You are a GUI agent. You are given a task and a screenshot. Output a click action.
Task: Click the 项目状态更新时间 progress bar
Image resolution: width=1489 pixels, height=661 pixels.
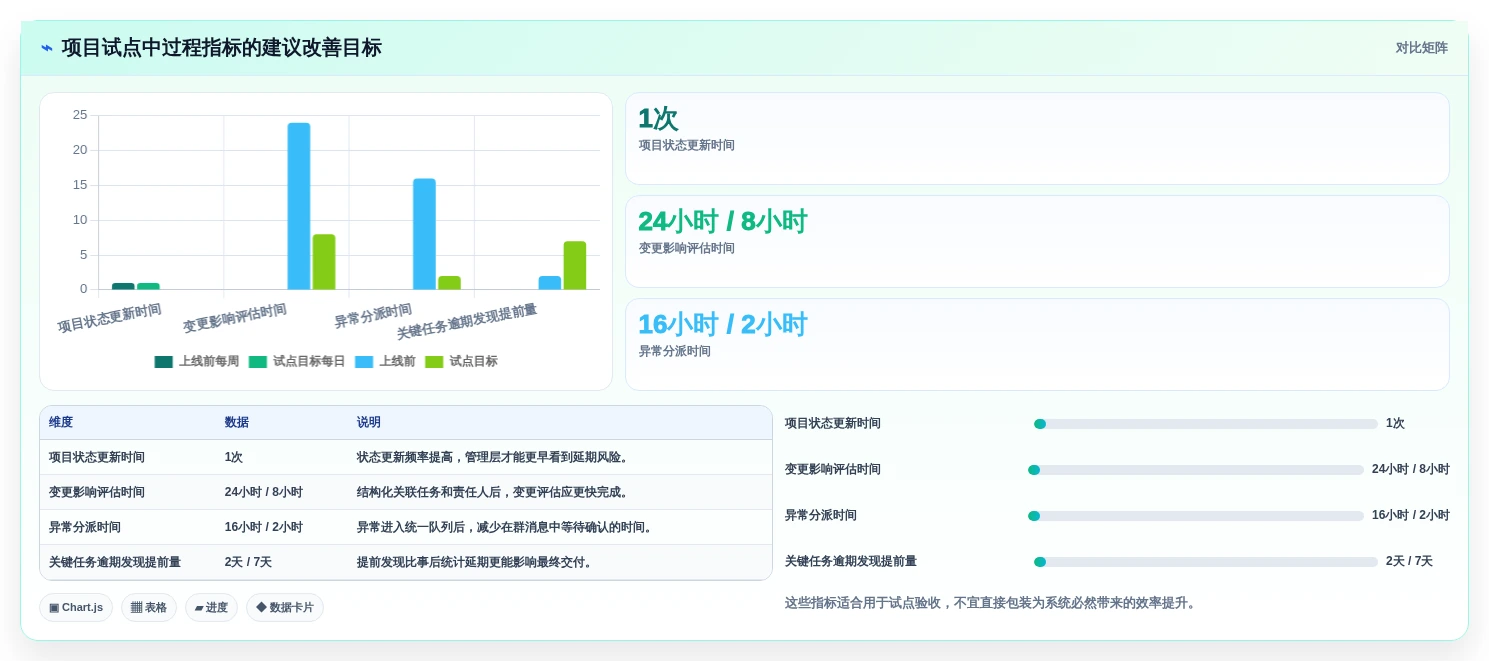point(1206,424)
